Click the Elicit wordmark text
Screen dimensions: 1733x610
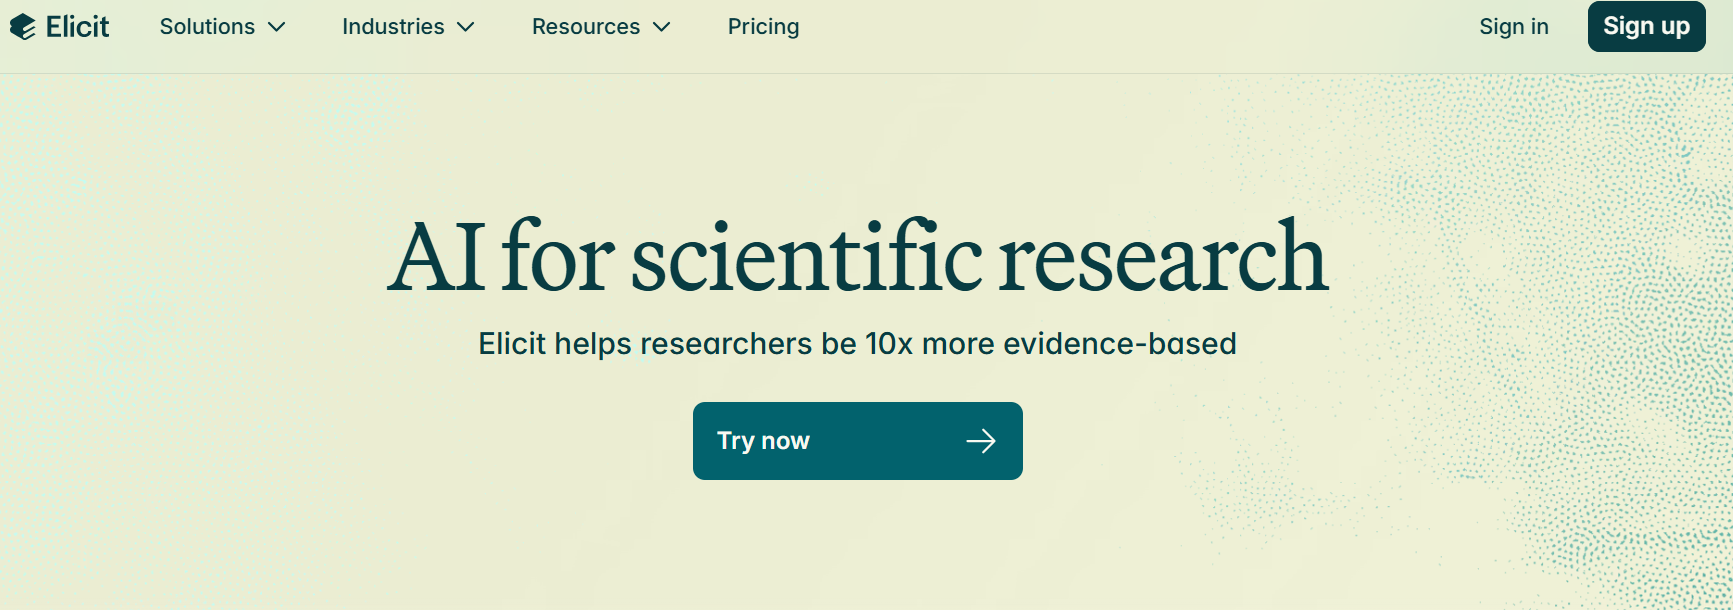[x=78, y=27]
